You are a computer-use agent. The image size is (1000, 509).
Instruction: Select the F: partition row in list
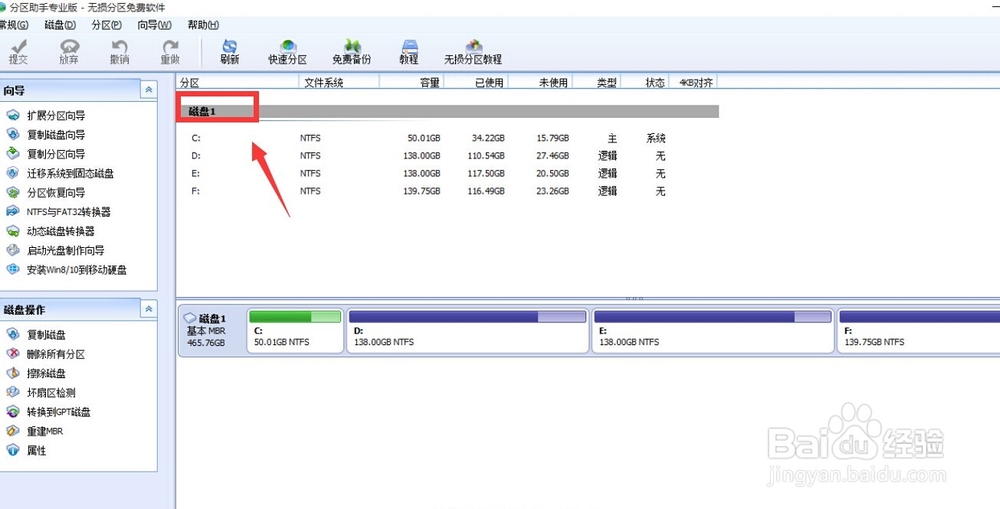tap(448, 191)
